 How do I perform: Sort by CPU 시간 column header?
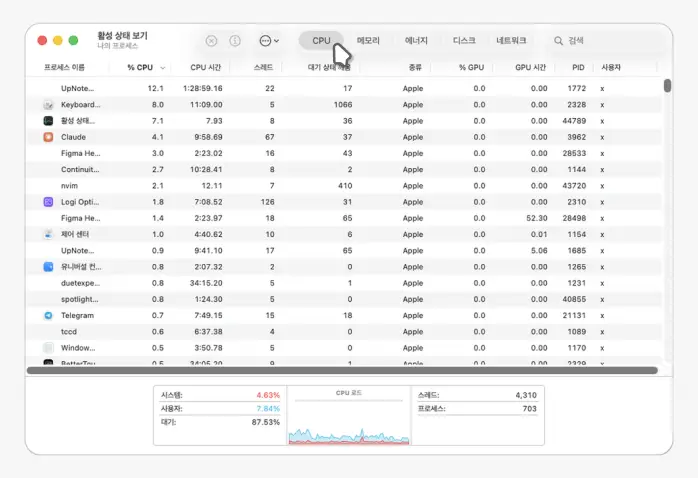(205, 67)
